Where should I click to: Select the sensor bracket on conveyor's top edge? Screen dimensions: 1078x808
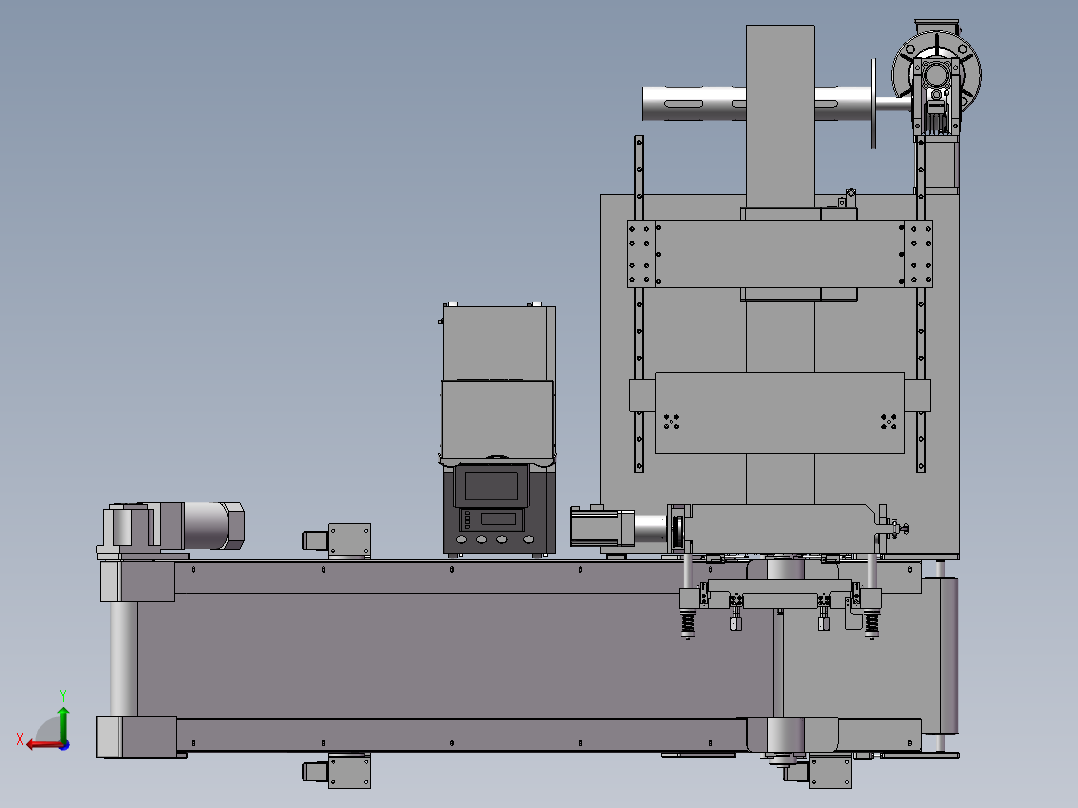(337, 541)
